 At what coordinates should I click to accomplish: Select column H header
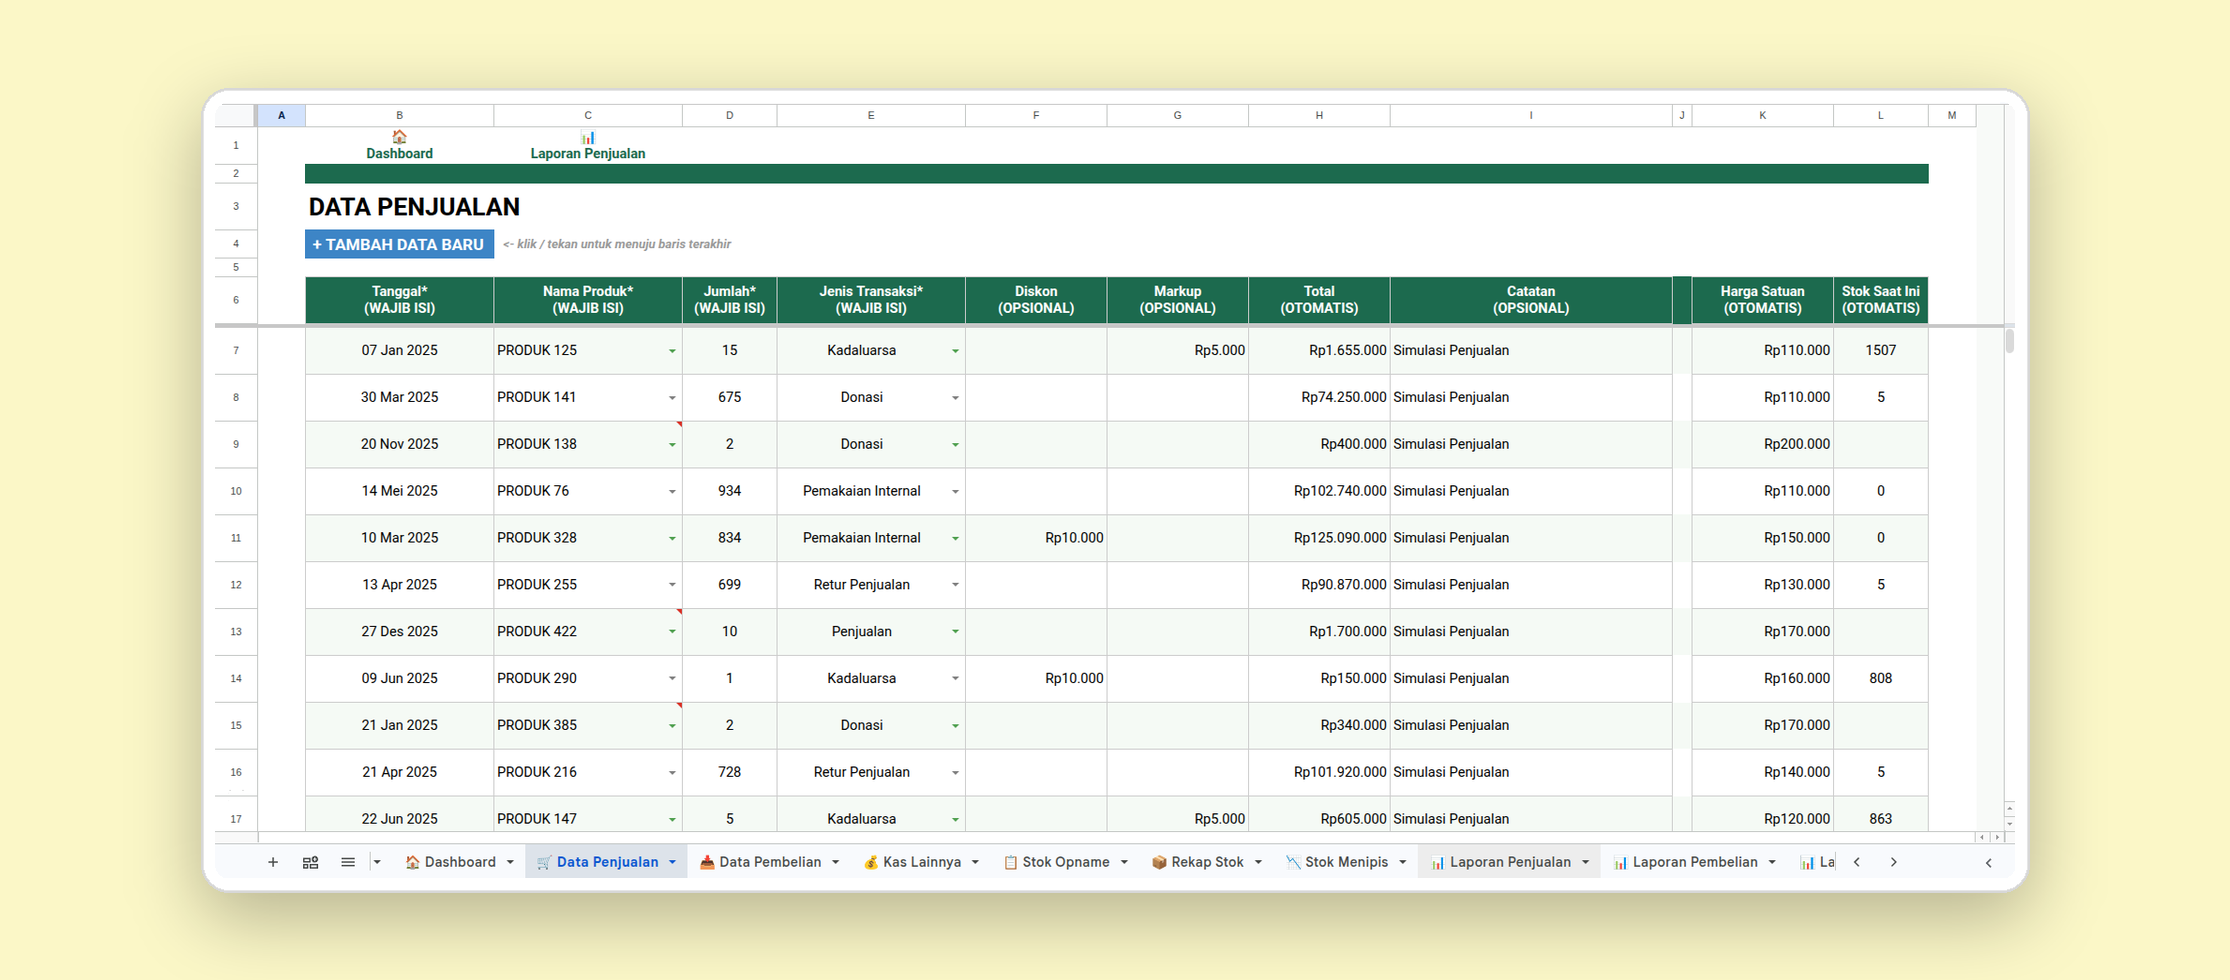tap(1319, 115)
